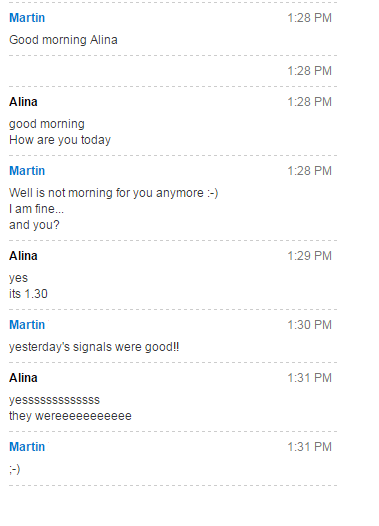This screenshot has height=526, width=379.
Task: Click the ';-)' smiley message
Action: point(14,469)
